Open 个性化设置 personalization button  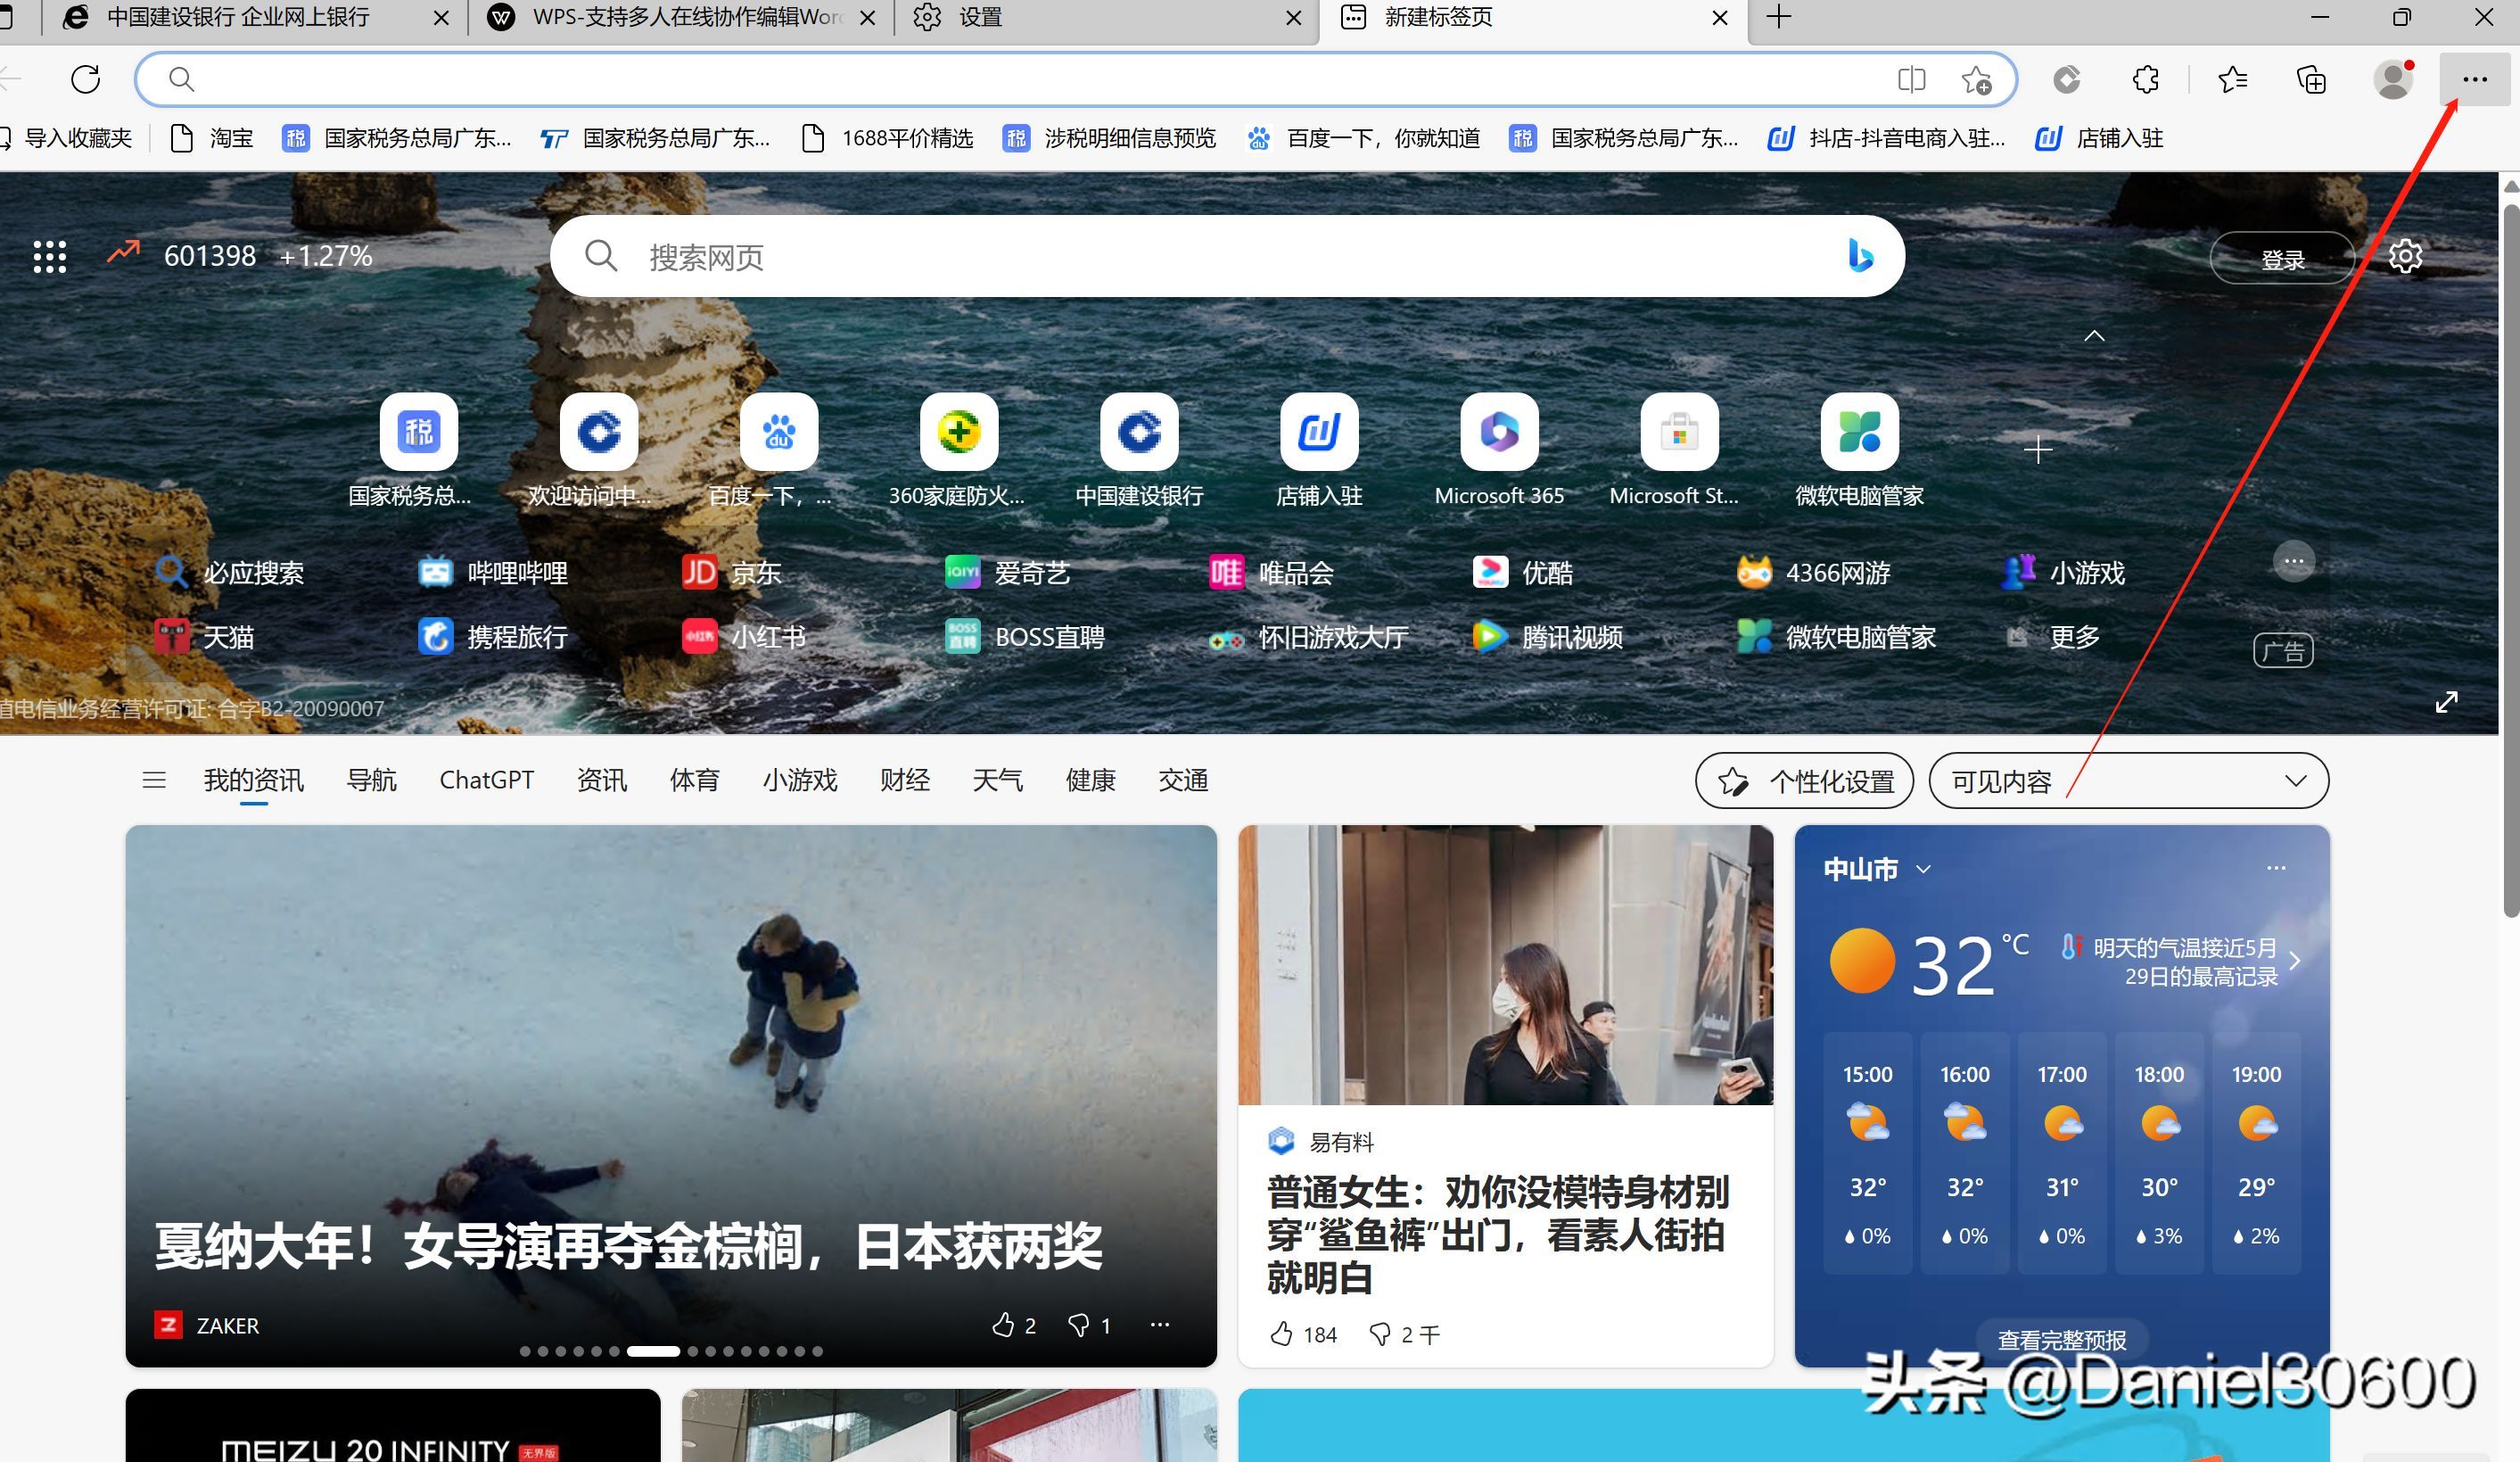point(1804,780)
